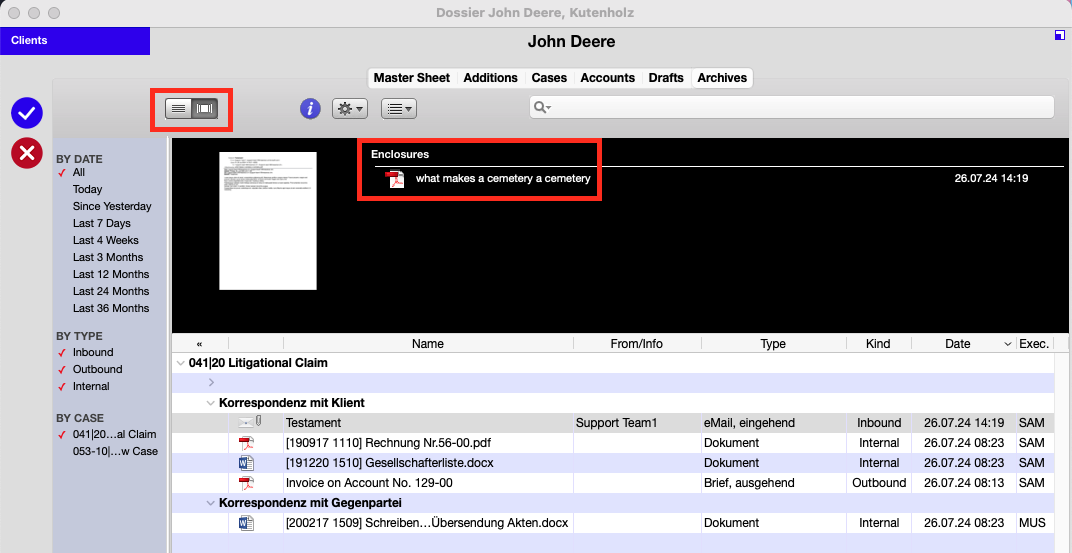
Task: Sort by the Name column
Action: point(428,344)
